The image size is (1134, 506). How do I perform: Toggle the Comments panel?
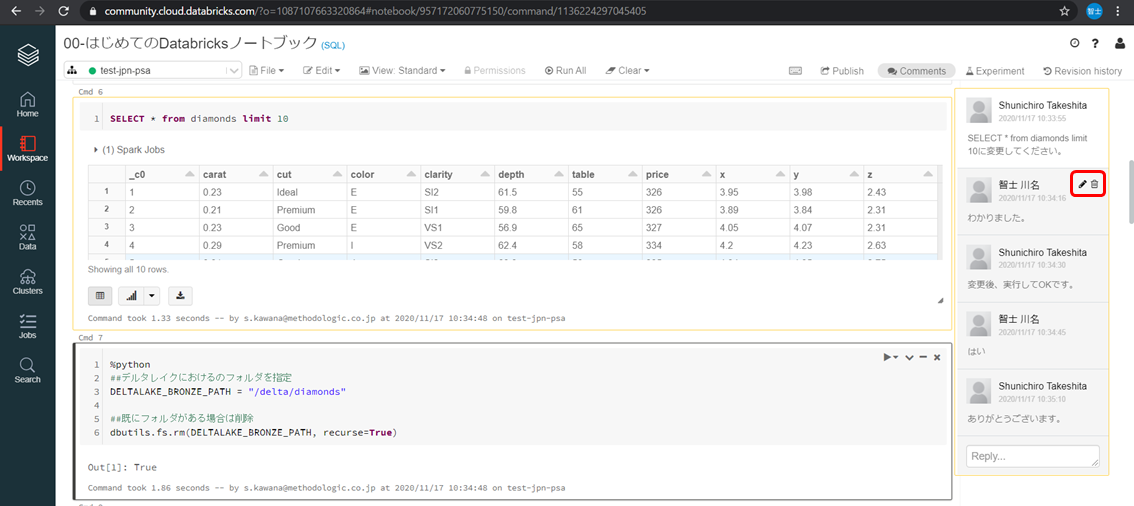click(916, 71)
